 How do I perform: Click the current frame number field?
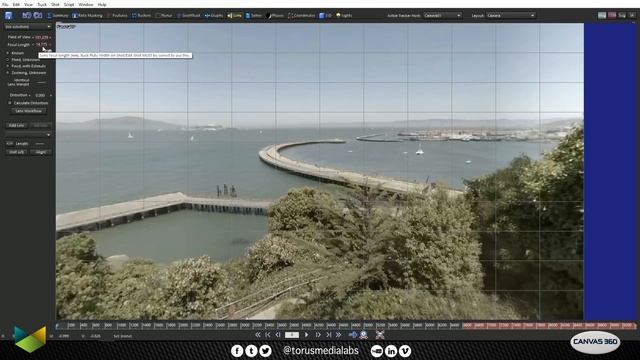coord(292,335)
